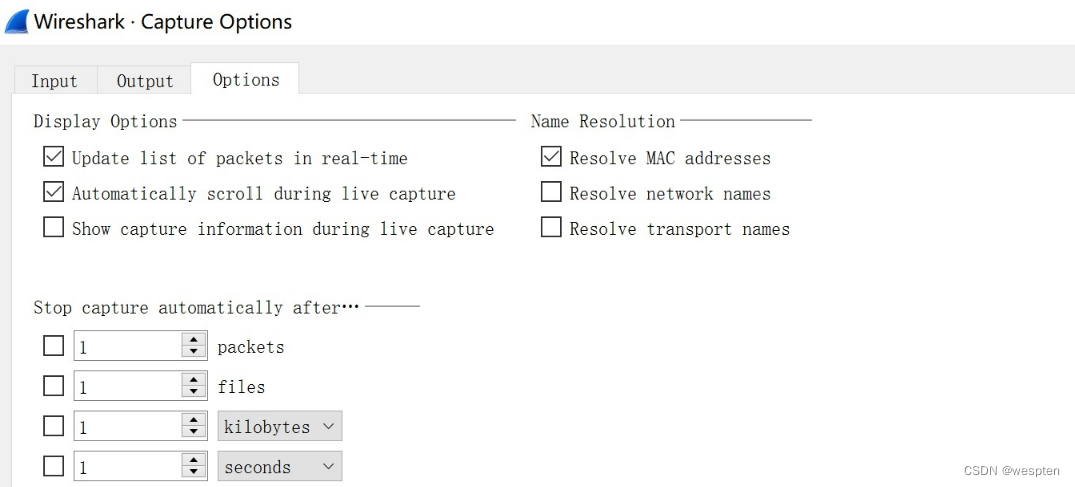Click the packets count input field
This screenshot has height=487, width=1075.
(x=128, y=347)
